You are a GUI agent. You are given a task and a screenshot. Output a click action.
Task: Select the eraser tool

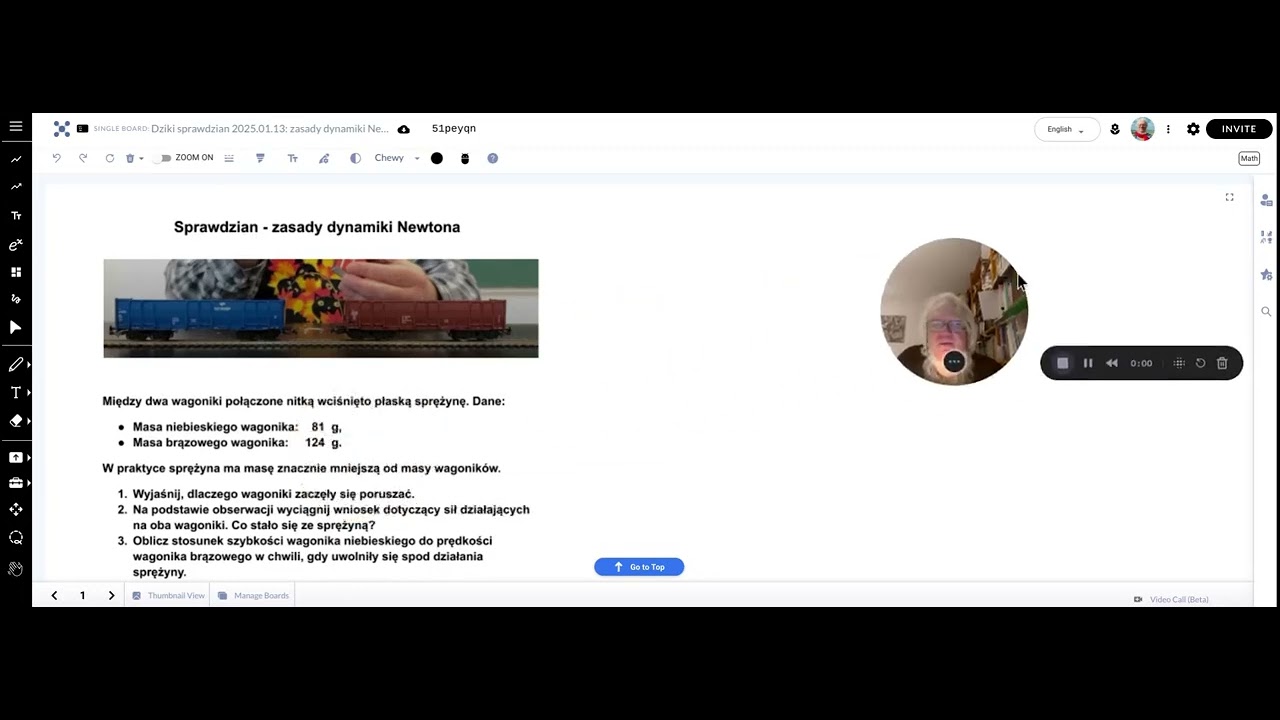(x=16, y=421)
